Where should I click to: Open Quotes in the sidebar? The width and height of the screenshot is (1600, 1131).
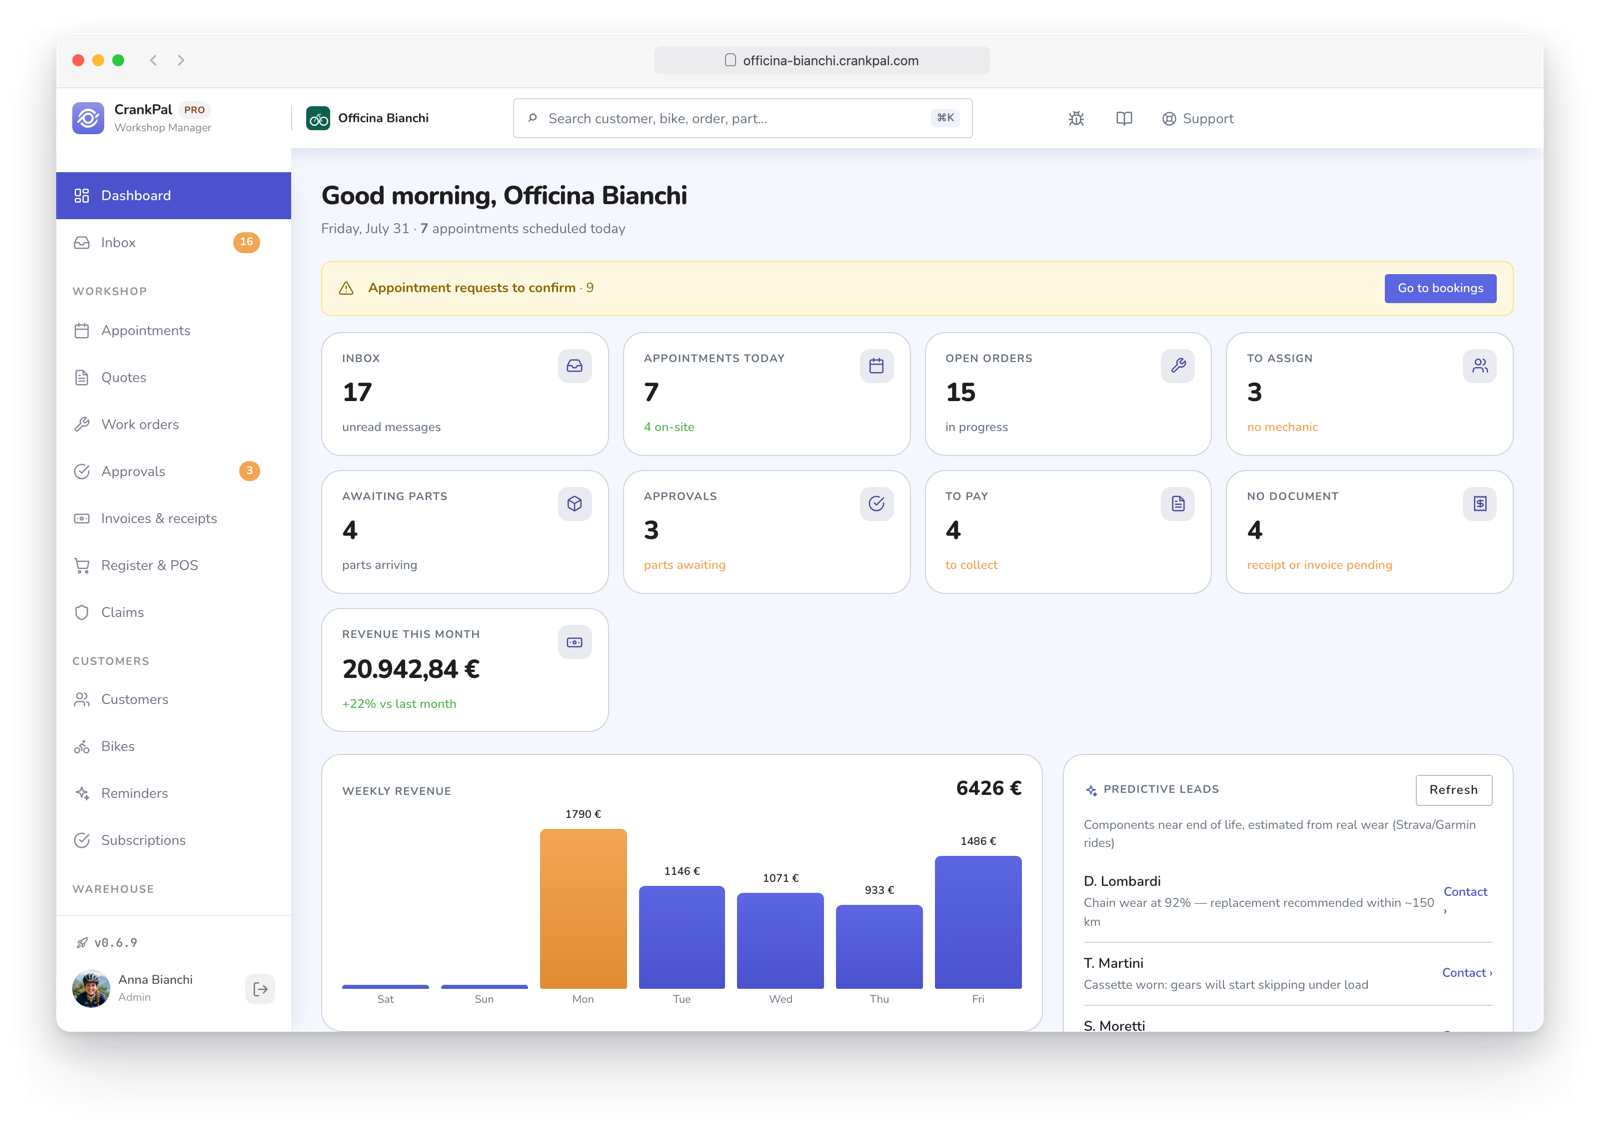(174, 377)
